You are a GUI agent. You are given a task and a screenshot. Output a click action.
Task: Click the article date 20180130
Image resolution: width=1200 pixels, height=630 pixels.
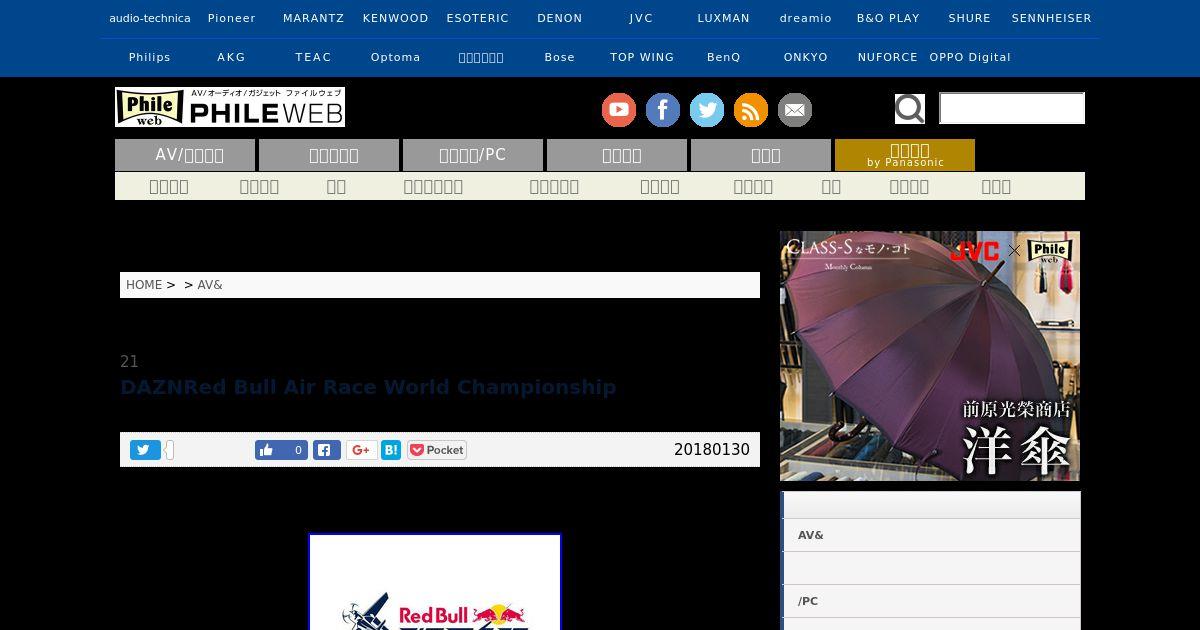712,450
